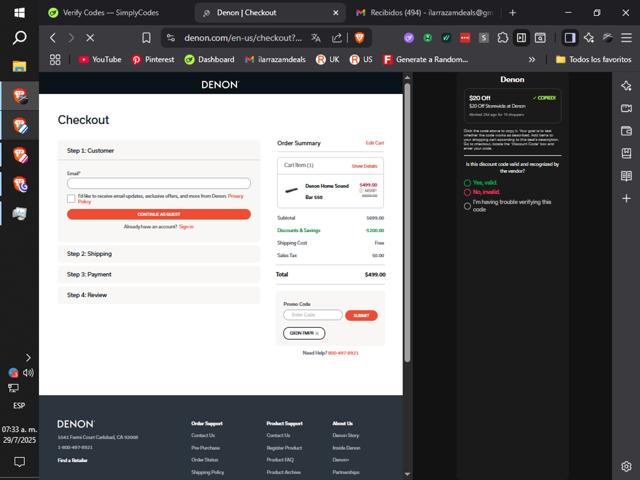Open the YouTube bookmark

point(100,60)
